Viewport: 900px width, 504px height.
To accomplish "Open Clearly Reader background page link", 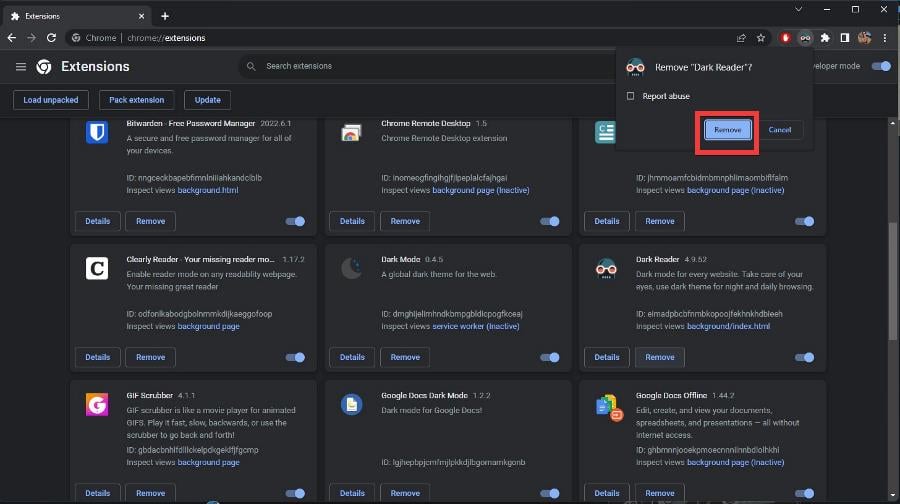I will [208, 326].
